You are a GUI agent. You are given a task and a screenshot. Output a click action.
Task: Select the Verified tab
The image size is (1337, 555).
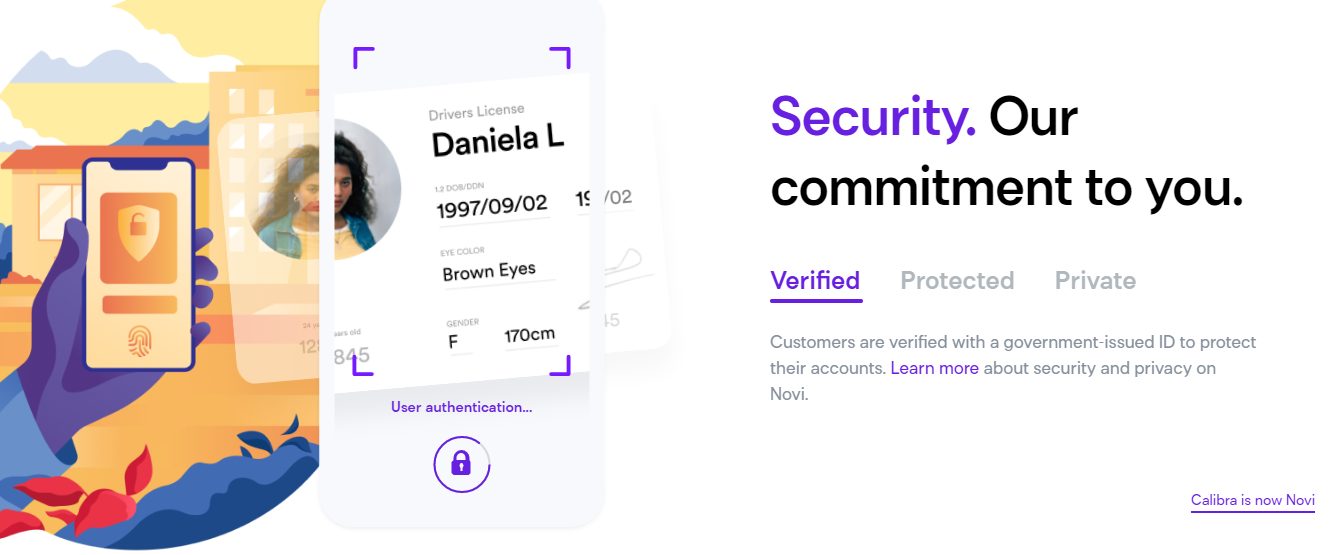click(x=815, y=280)
